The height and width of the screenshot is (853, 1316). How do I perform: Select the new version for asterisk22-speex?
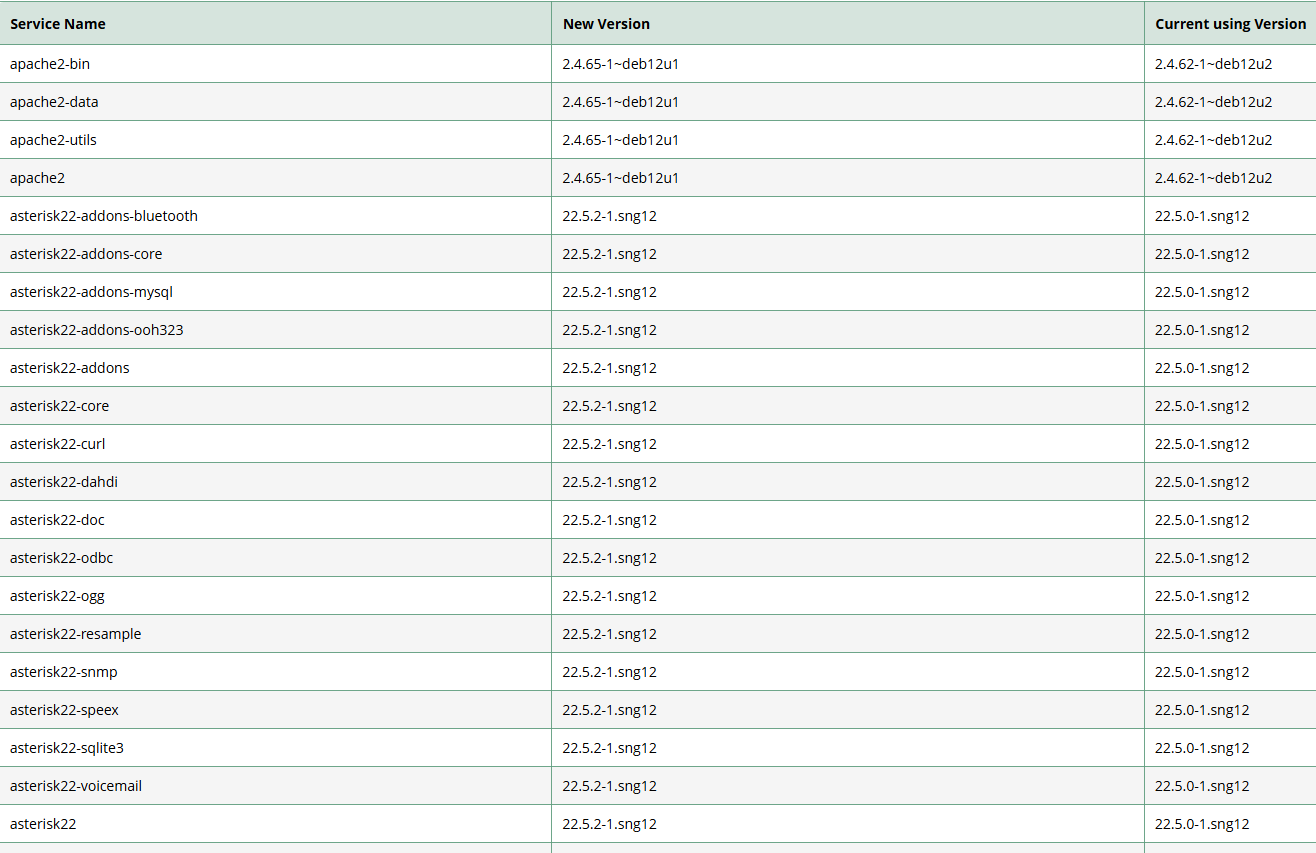click(609, 710)
